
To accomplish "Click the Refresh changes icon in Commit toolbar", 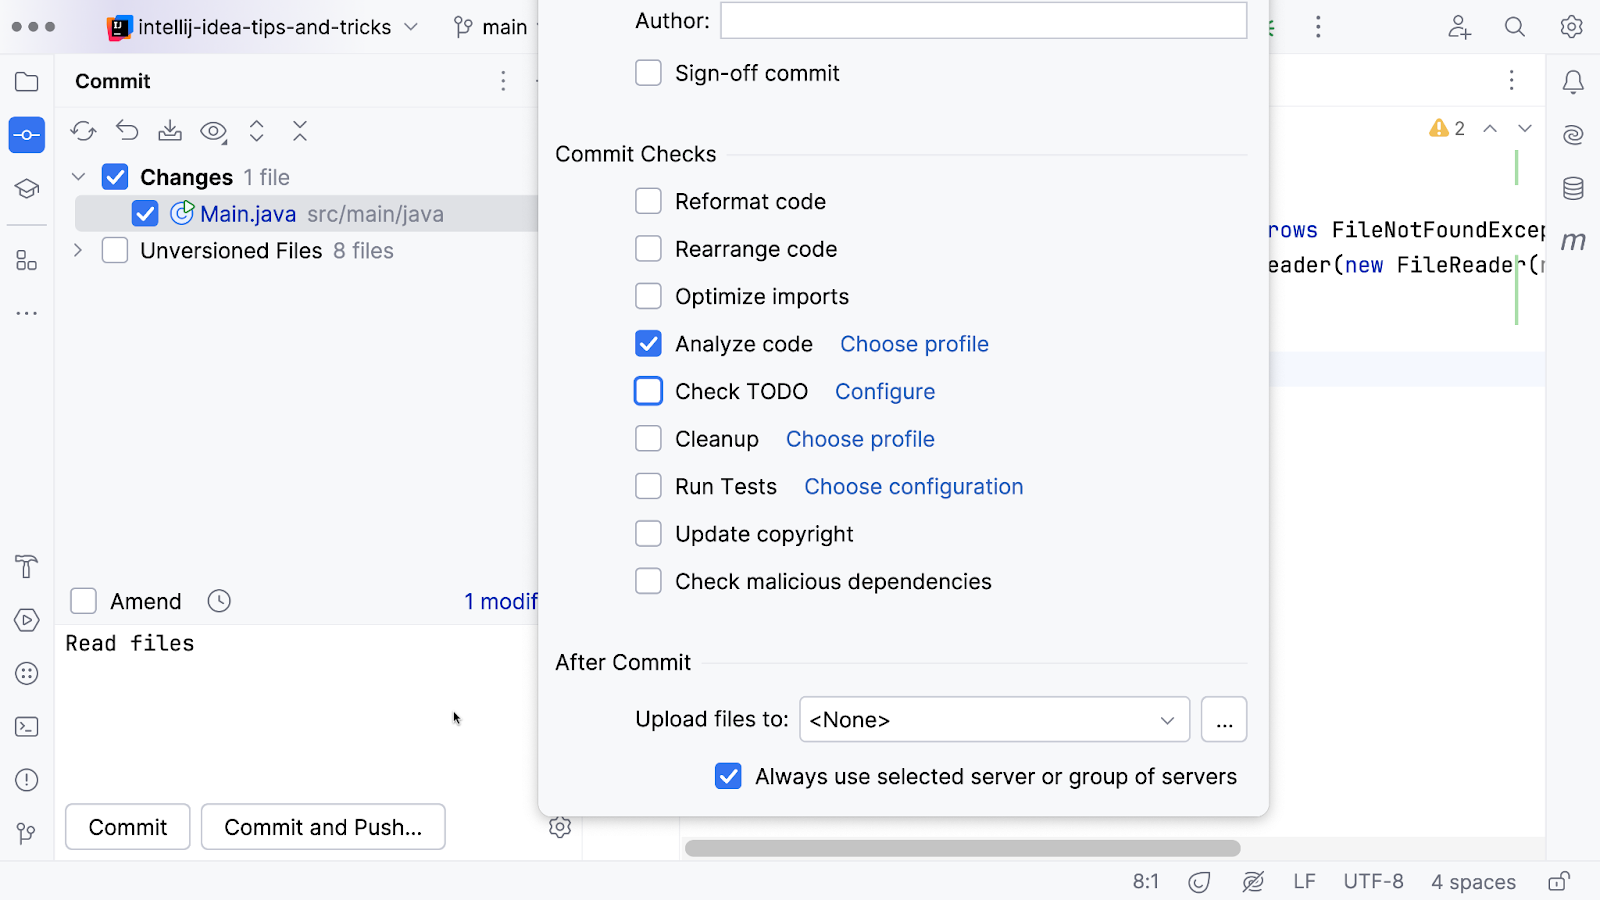I will tap(83, 131).
